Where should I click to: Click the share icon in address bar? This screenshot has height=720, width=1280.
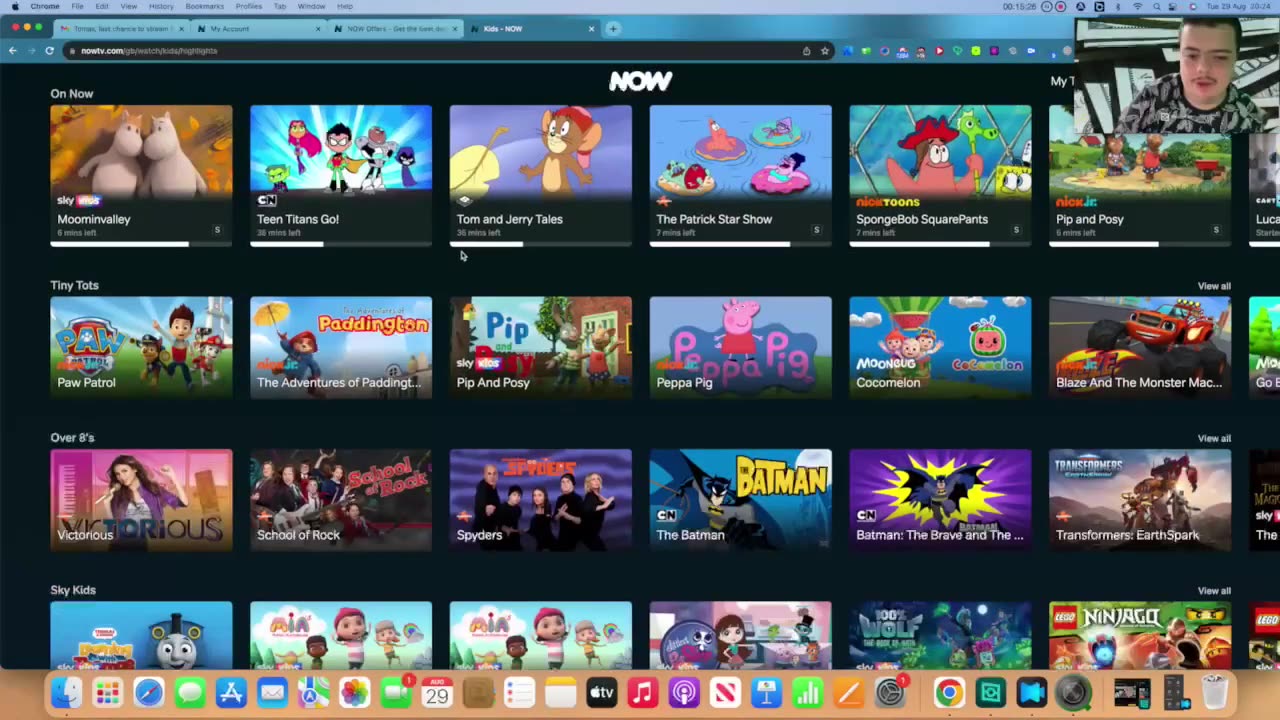(806, 50)
